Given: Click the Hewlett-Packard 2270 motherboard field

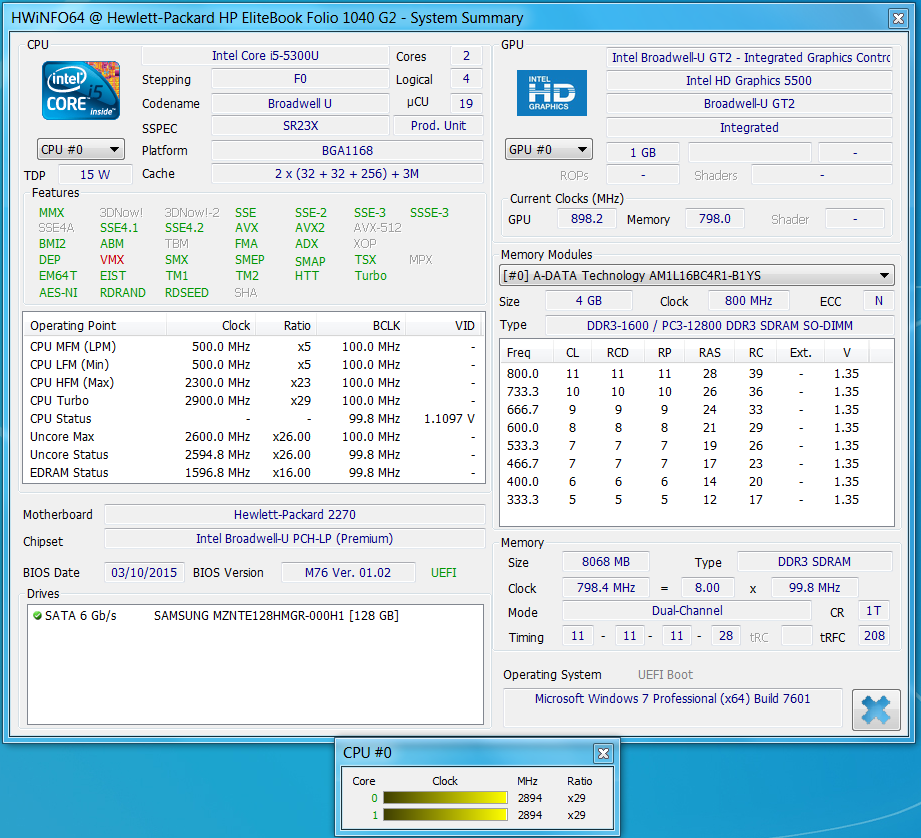Looking at the screenshot, I should click(x=294, y=514).
